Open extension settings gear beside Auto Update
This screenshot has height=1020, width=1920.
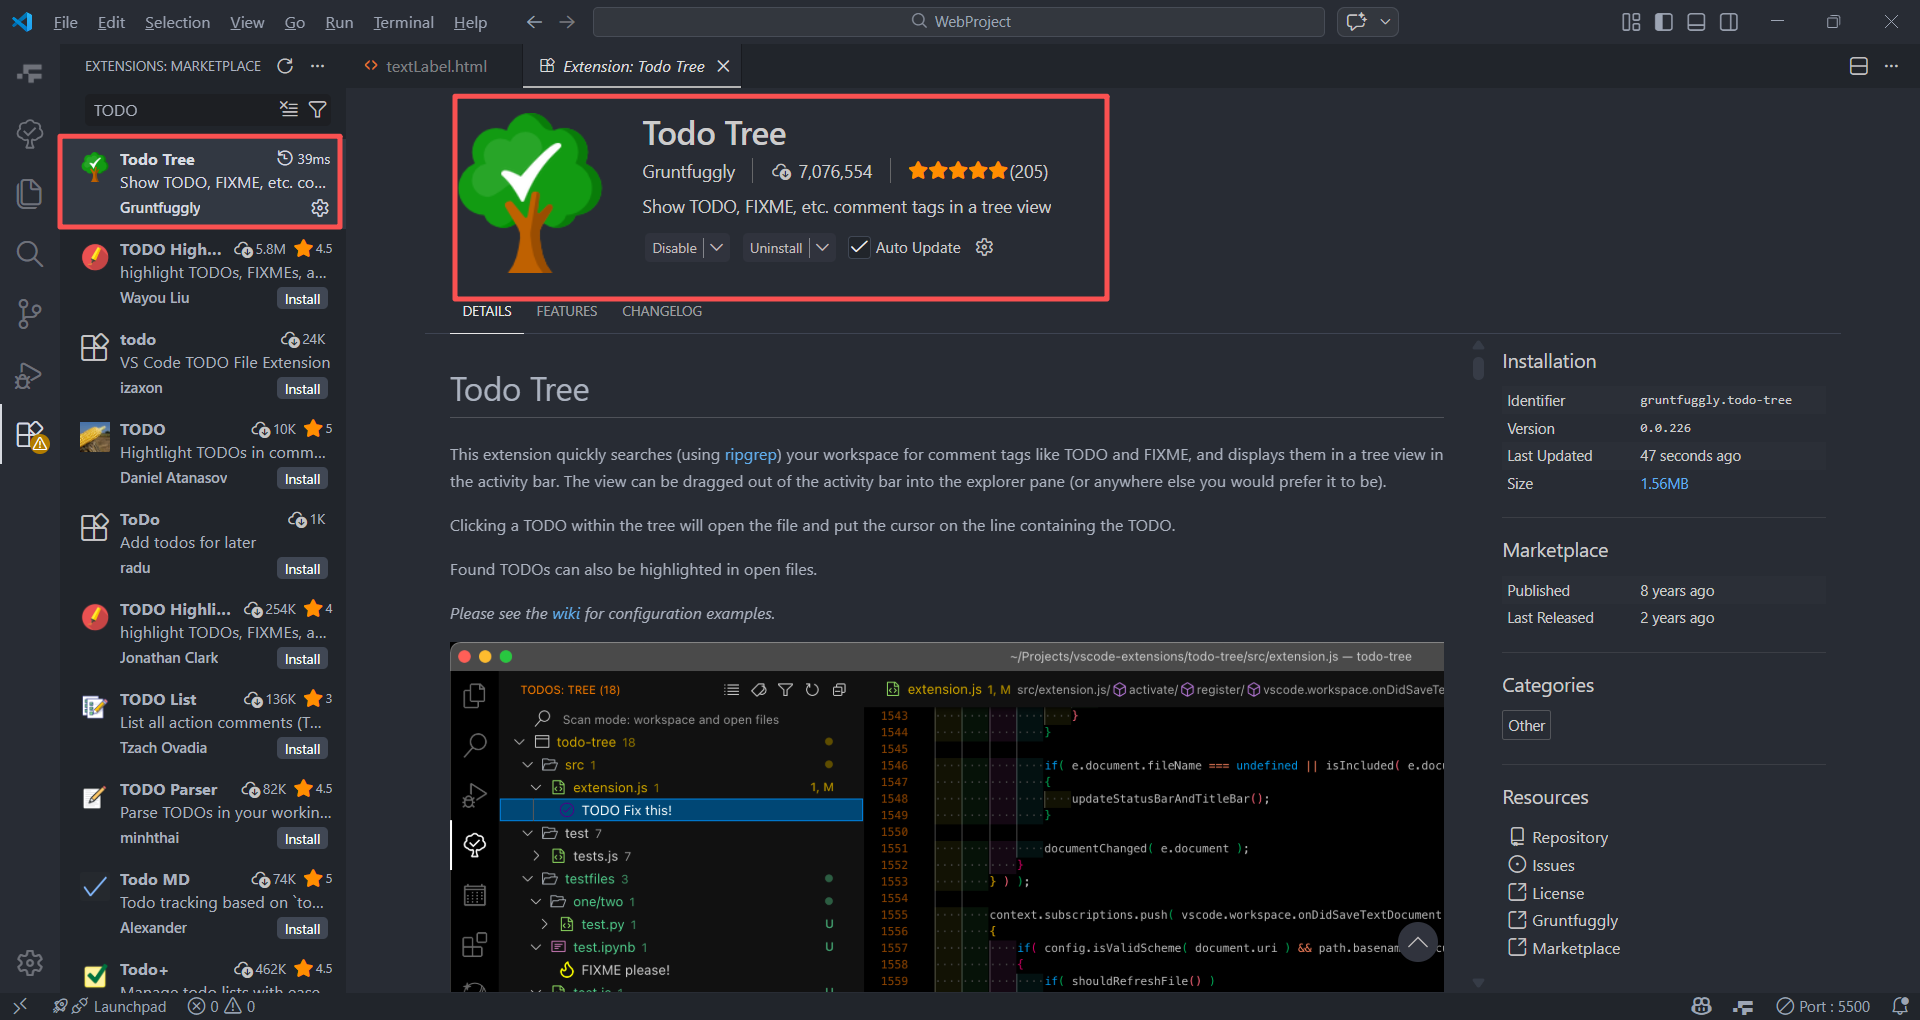pyautogui.click(x=985, y=247)
